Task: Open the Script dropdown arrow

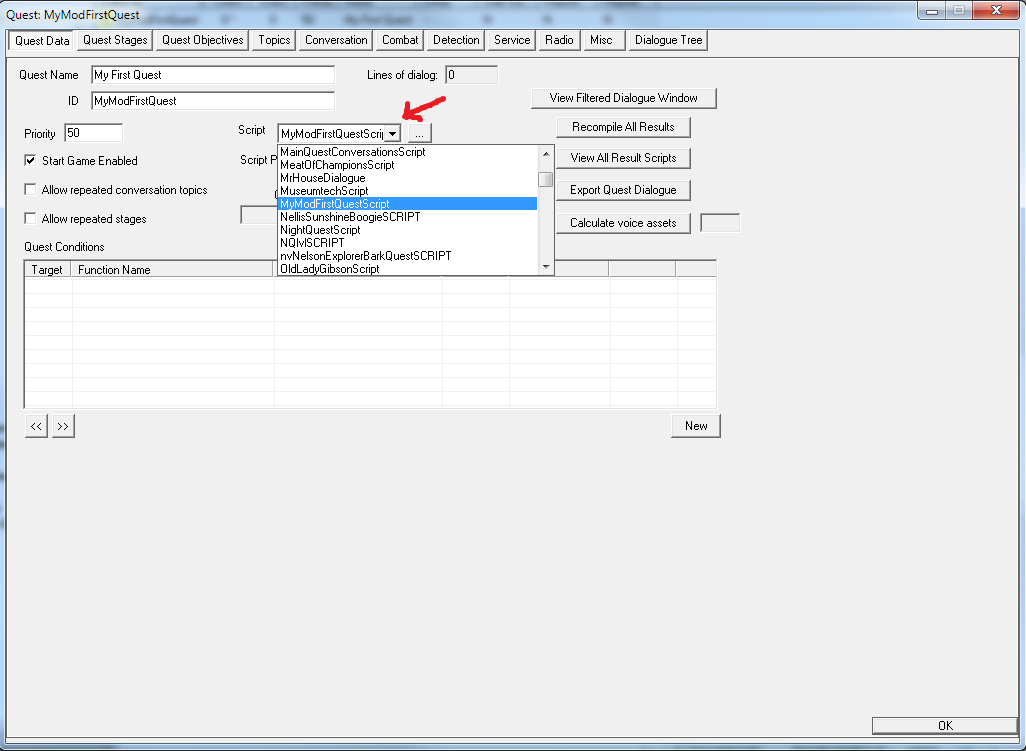Action: coord(393,132)
